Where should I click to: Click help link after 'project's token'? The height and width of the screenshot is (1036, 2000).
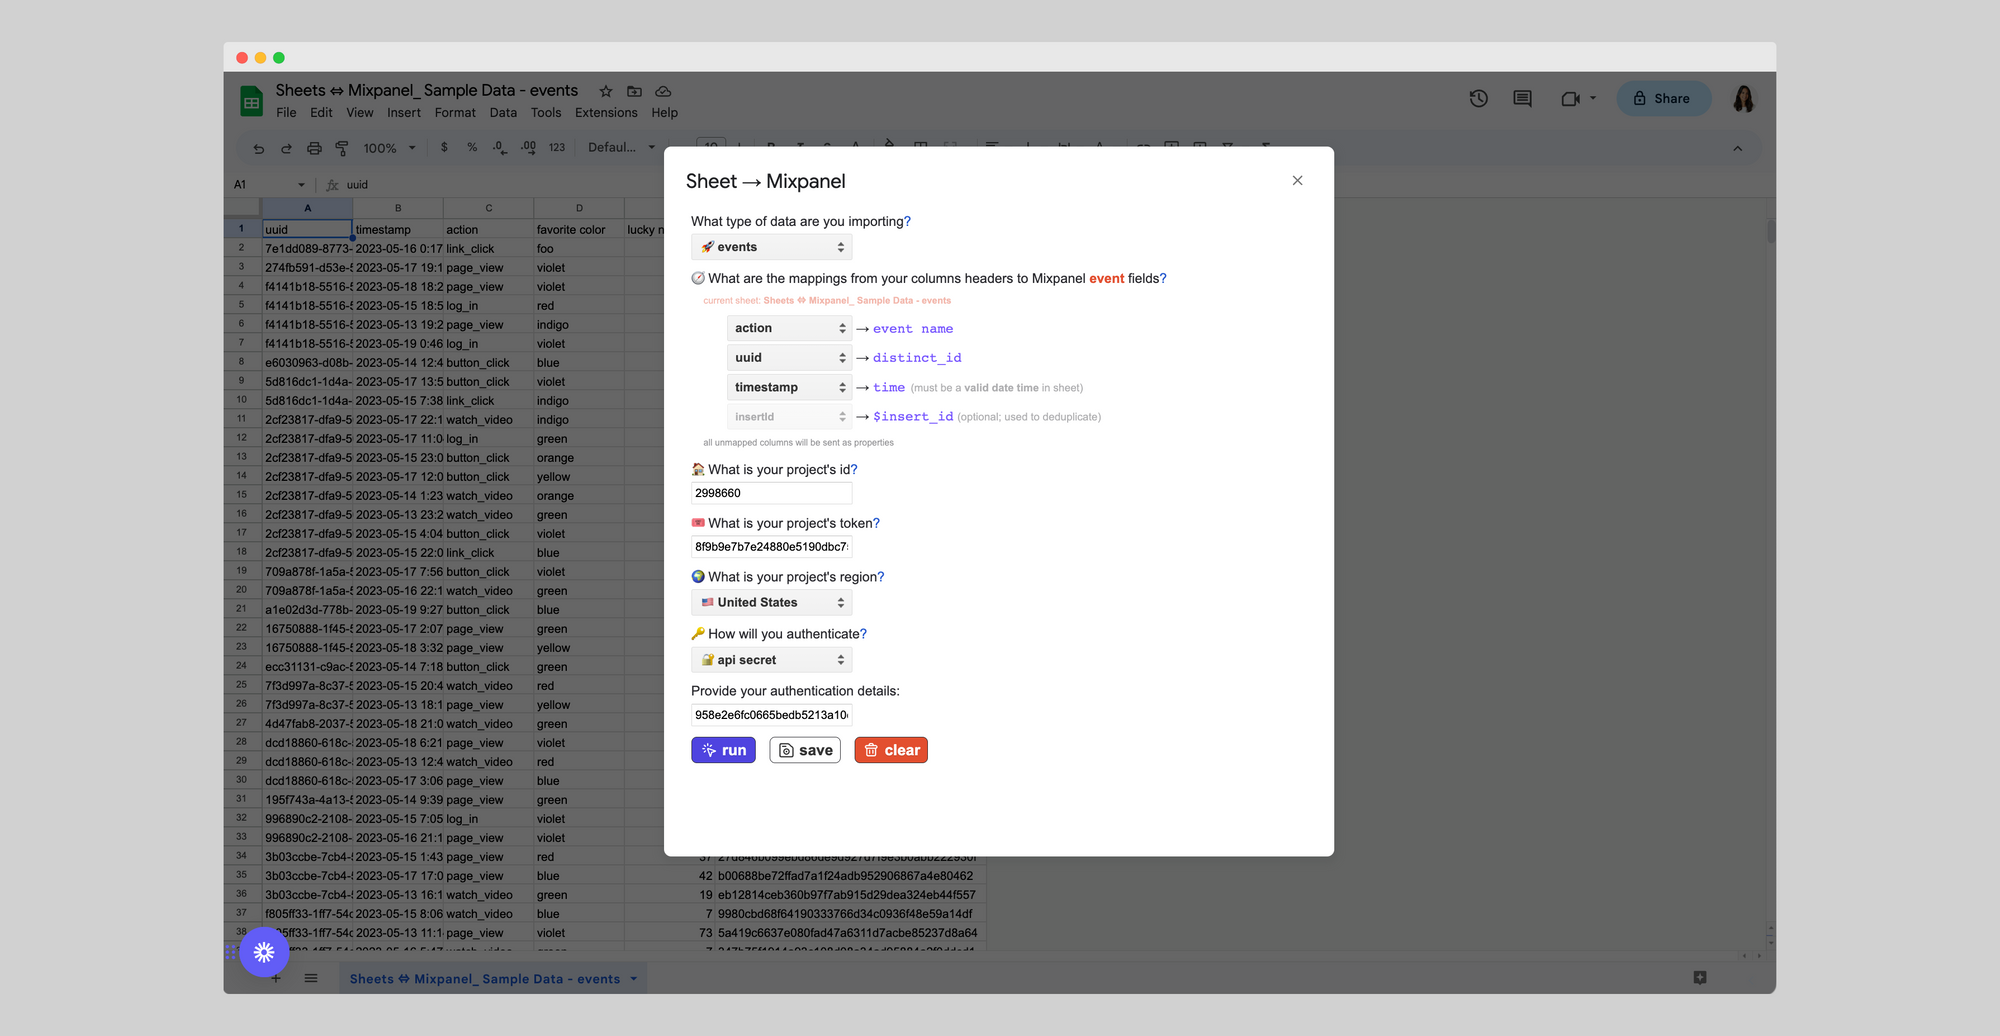click(x=876, y=523)
